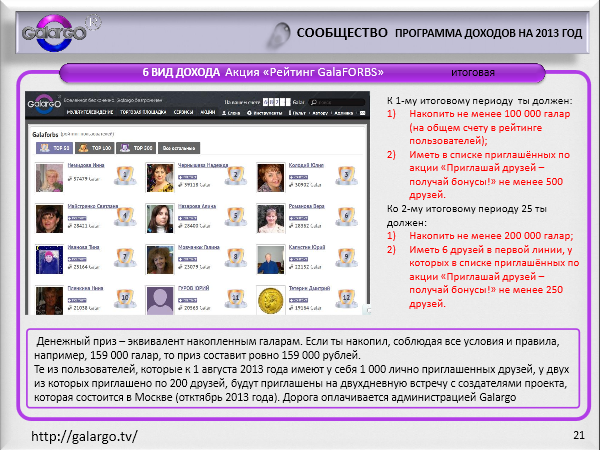Open the ТОРГОВАЯ ПЛОЩАДКА menu item

coord(143,112)
